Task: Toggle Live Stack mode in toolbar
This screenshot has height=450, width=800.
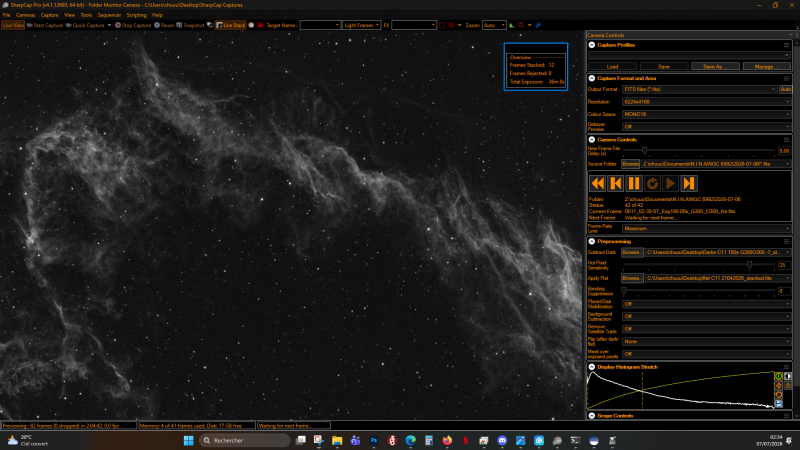Action: point(231,25)
